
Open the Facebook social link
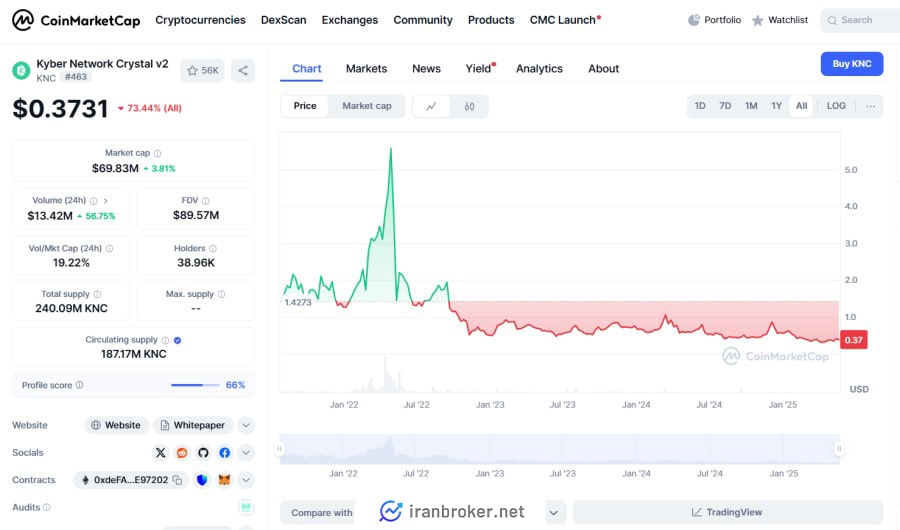[224, 453]
